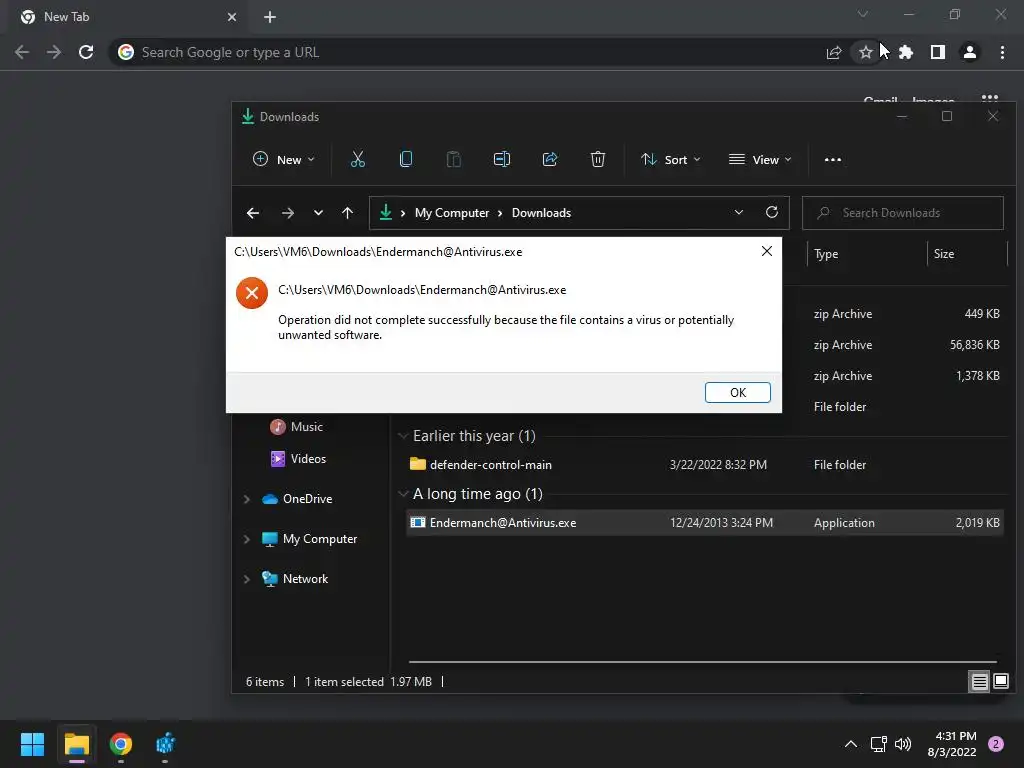The image size is (1024, 768).
Task: Open the New dropdown in Explorer
Action: click(283, 159)
